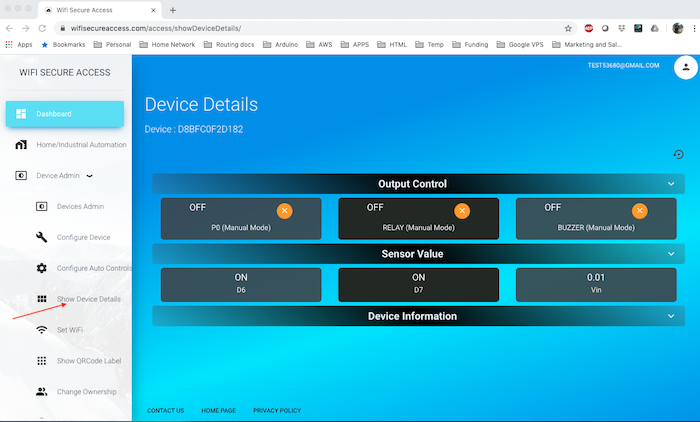
Task: Open Show Device Details page
Action: point(88,299)
